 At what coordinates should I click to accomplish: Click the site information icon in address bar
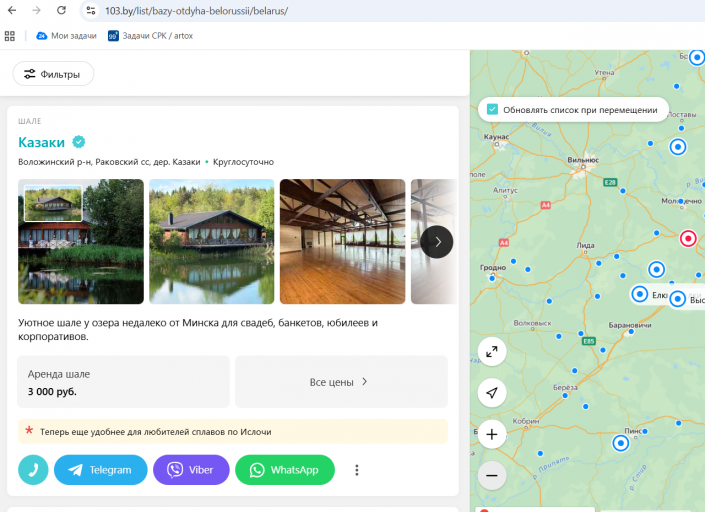(x=91, y=10)
